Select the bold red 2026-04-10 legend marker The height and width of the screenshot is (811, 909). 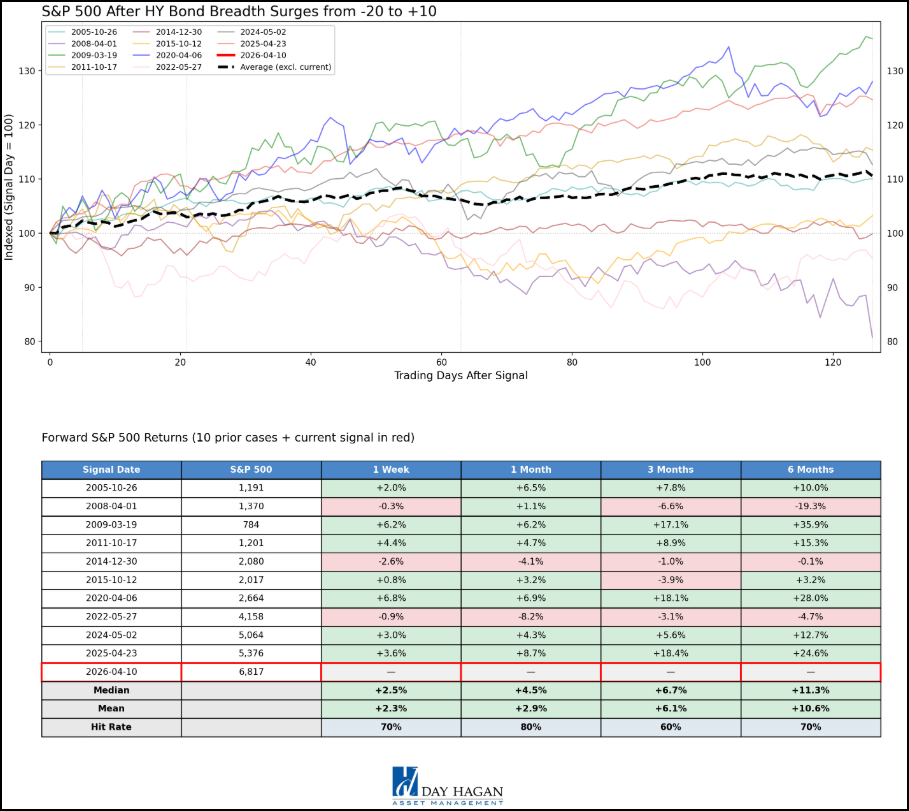[x=225, y=55]
